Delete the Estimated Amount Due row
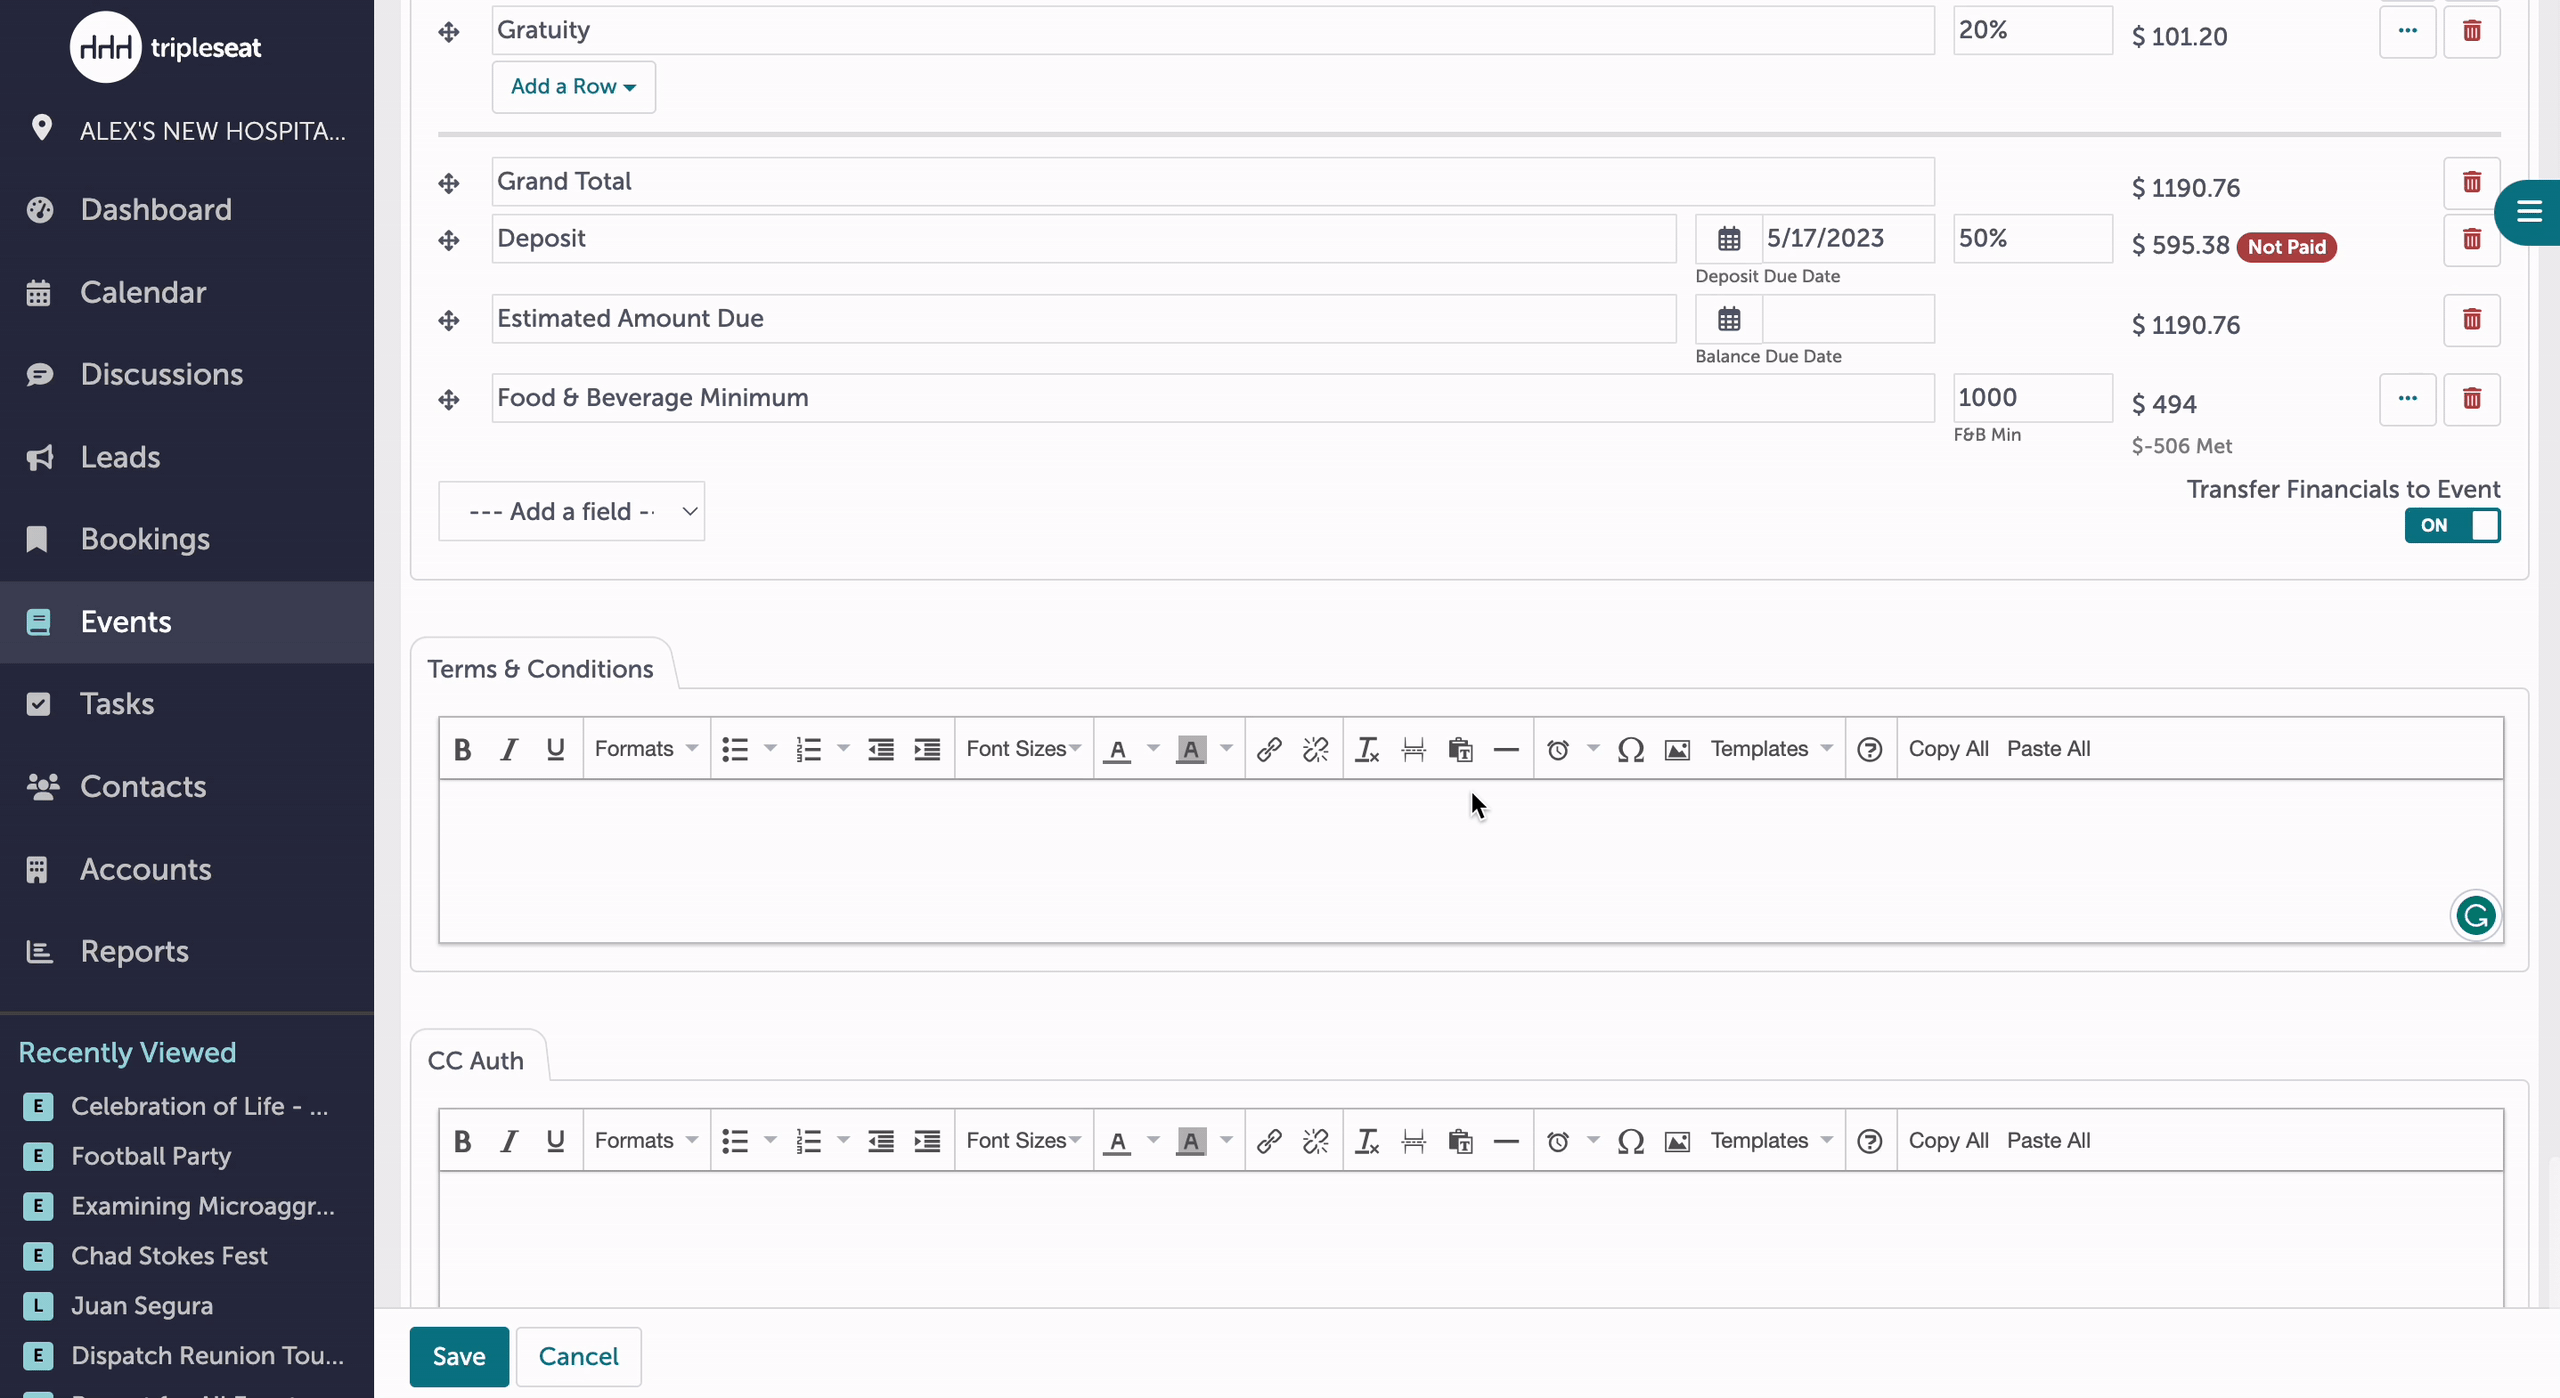Screen dimensions: 2560x1398 point(2471,319)
